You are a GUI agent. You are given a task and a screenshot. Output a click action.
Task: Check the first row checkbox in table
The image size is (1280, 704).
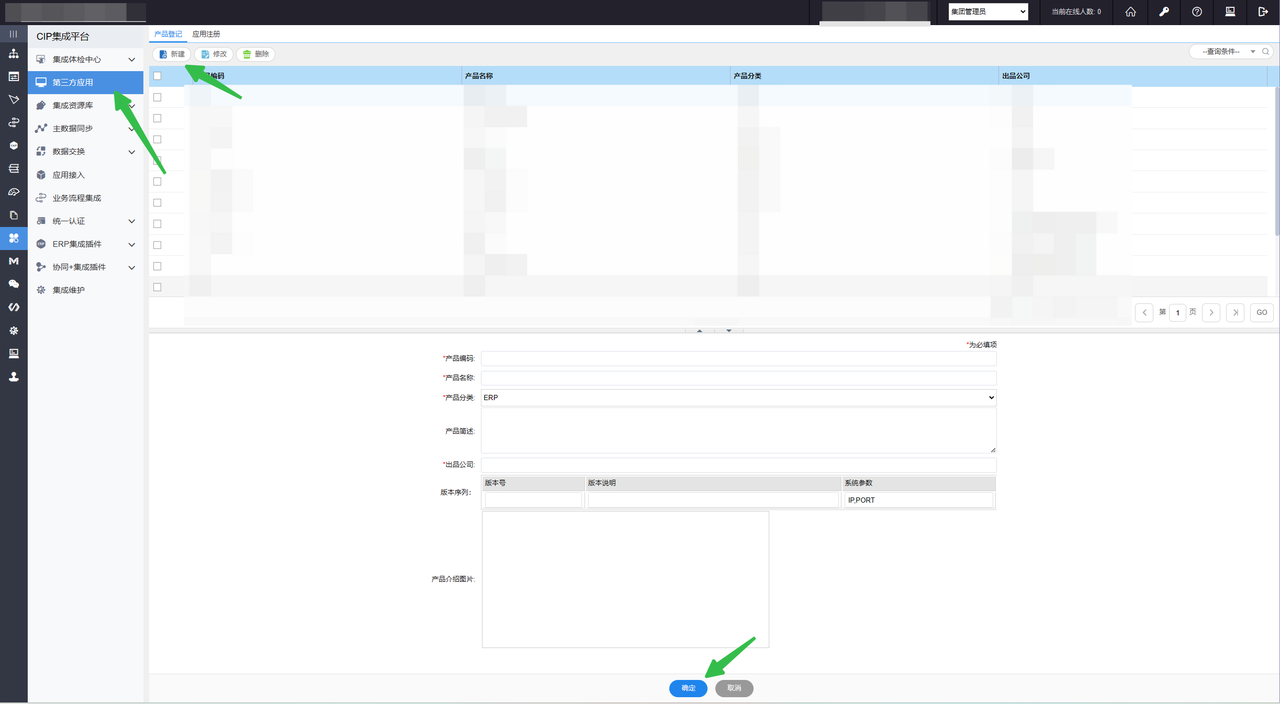click(157, 97)
